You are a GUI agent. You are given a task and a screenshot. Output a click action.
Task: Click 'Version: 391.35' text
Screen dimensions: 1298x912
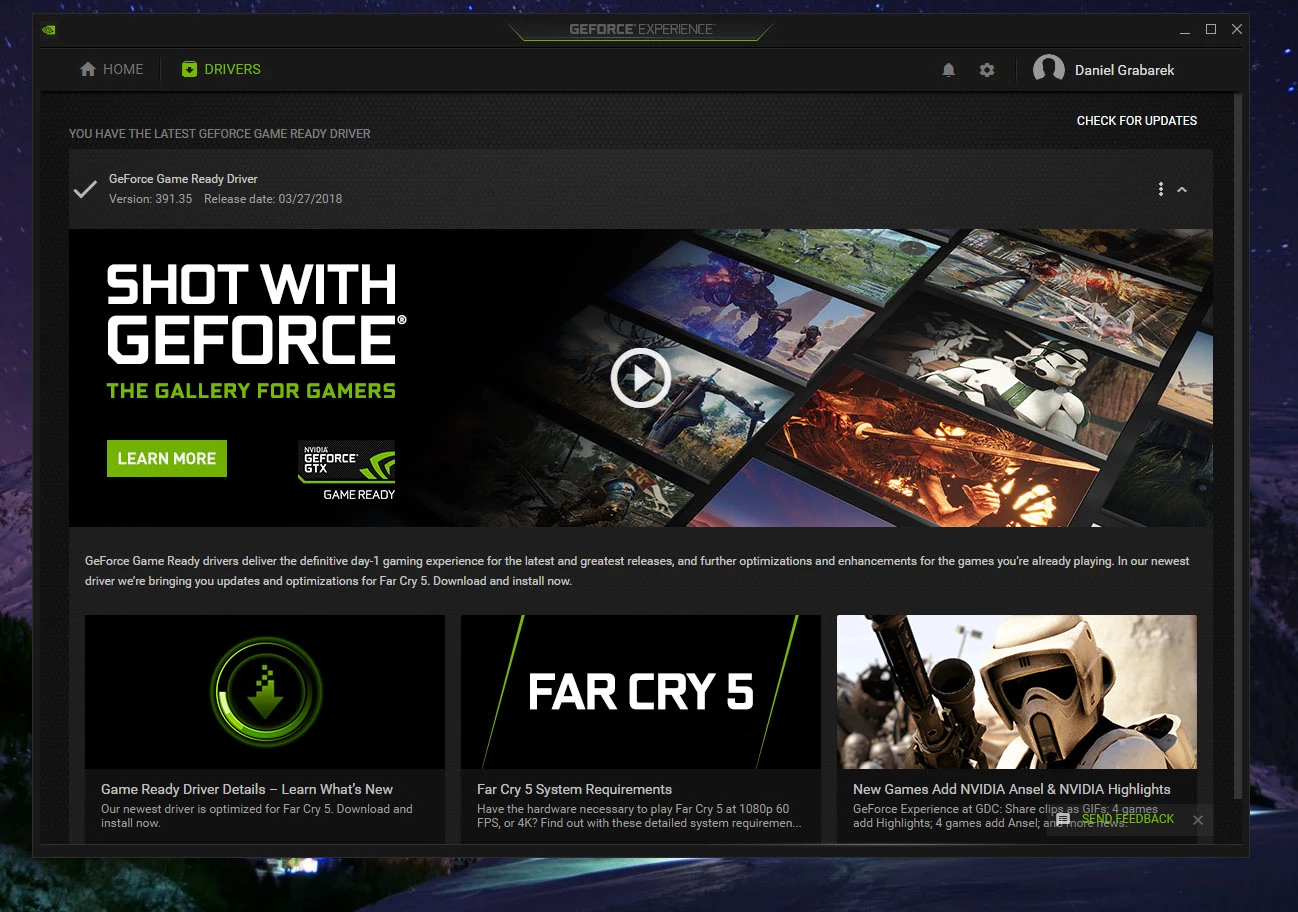[150, 199]
